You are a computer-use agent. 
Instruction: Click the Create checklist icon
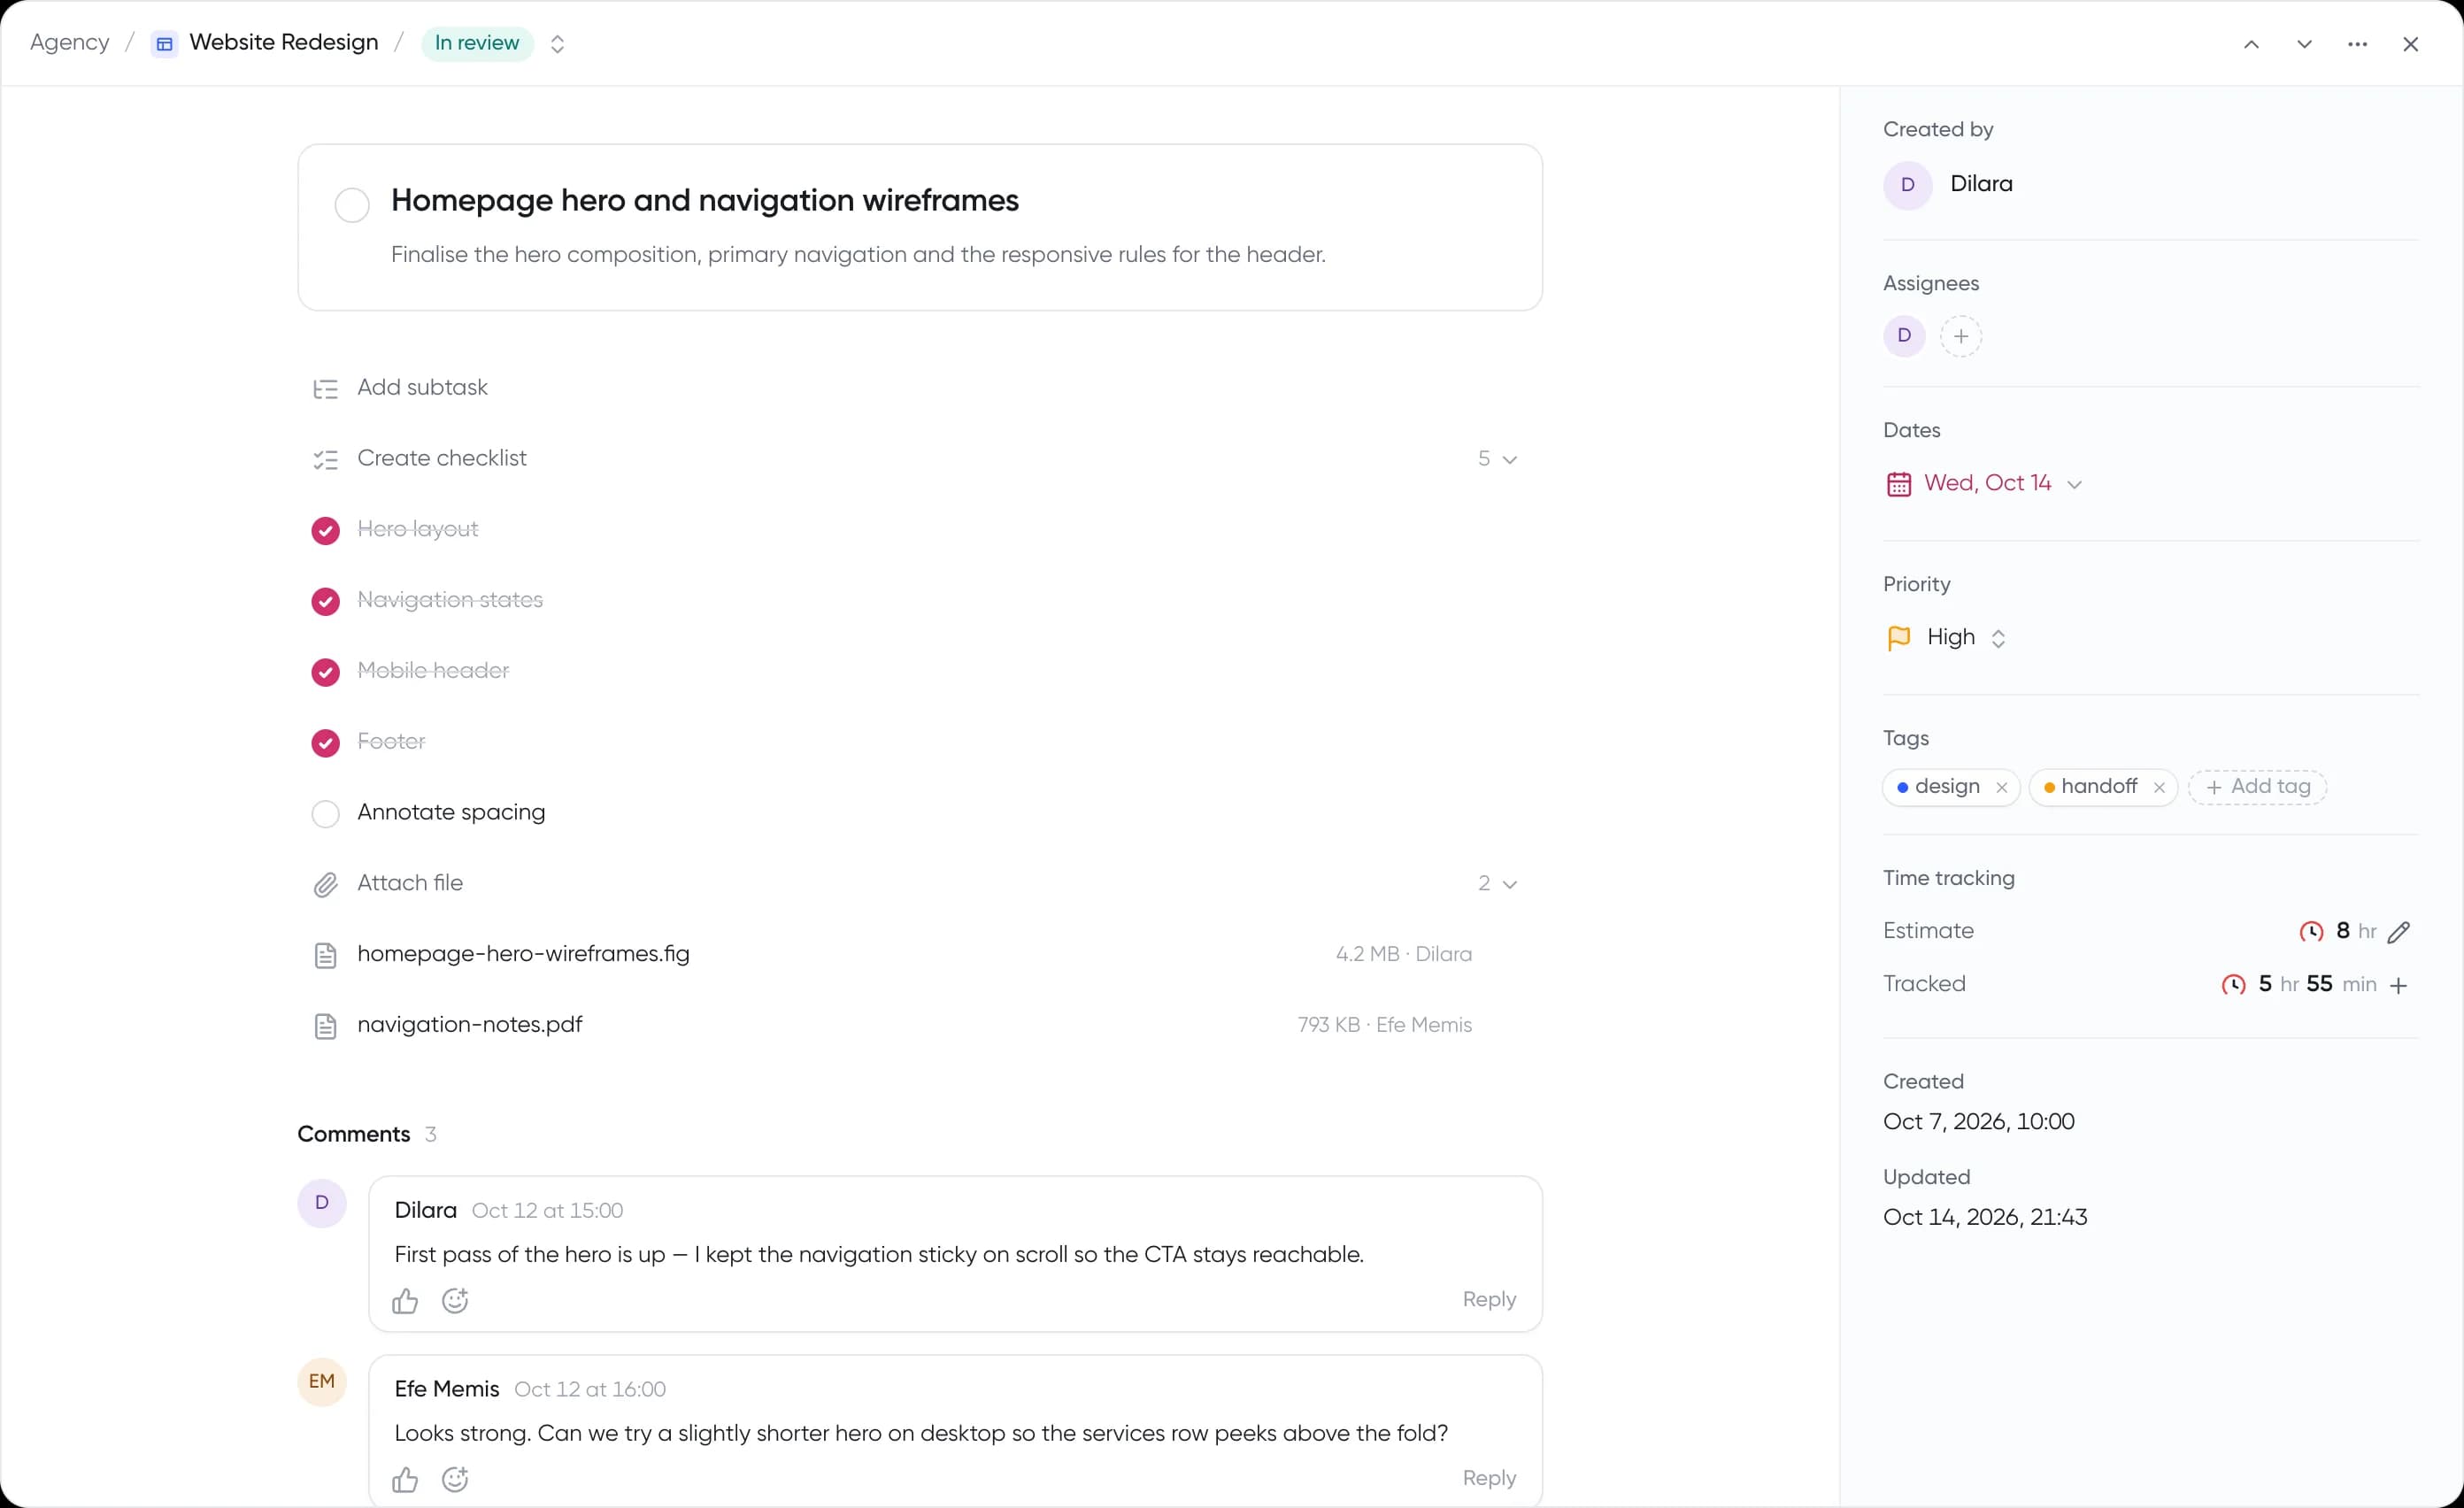tap(325, 460)
